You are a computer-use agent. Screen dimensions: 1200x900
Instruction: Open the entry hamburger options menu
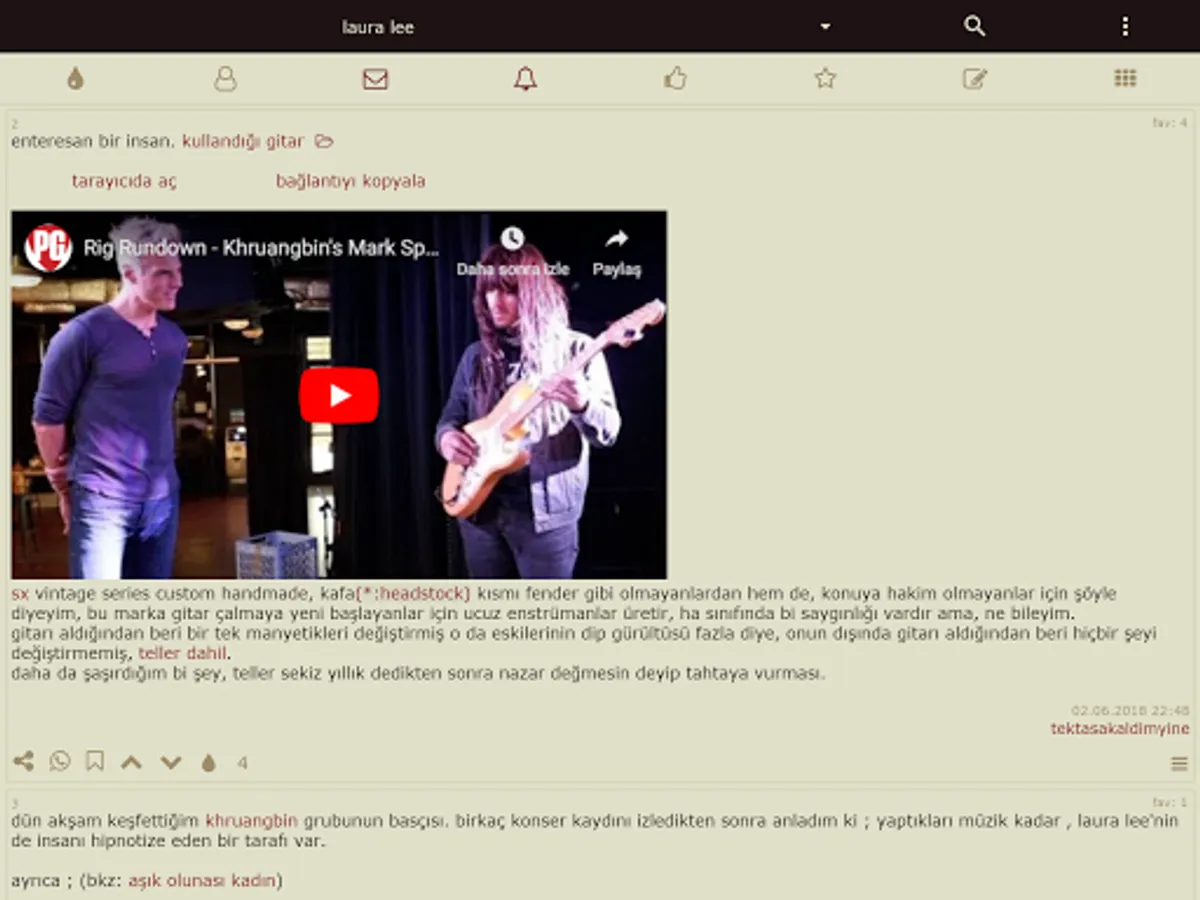click(1179, 764)
